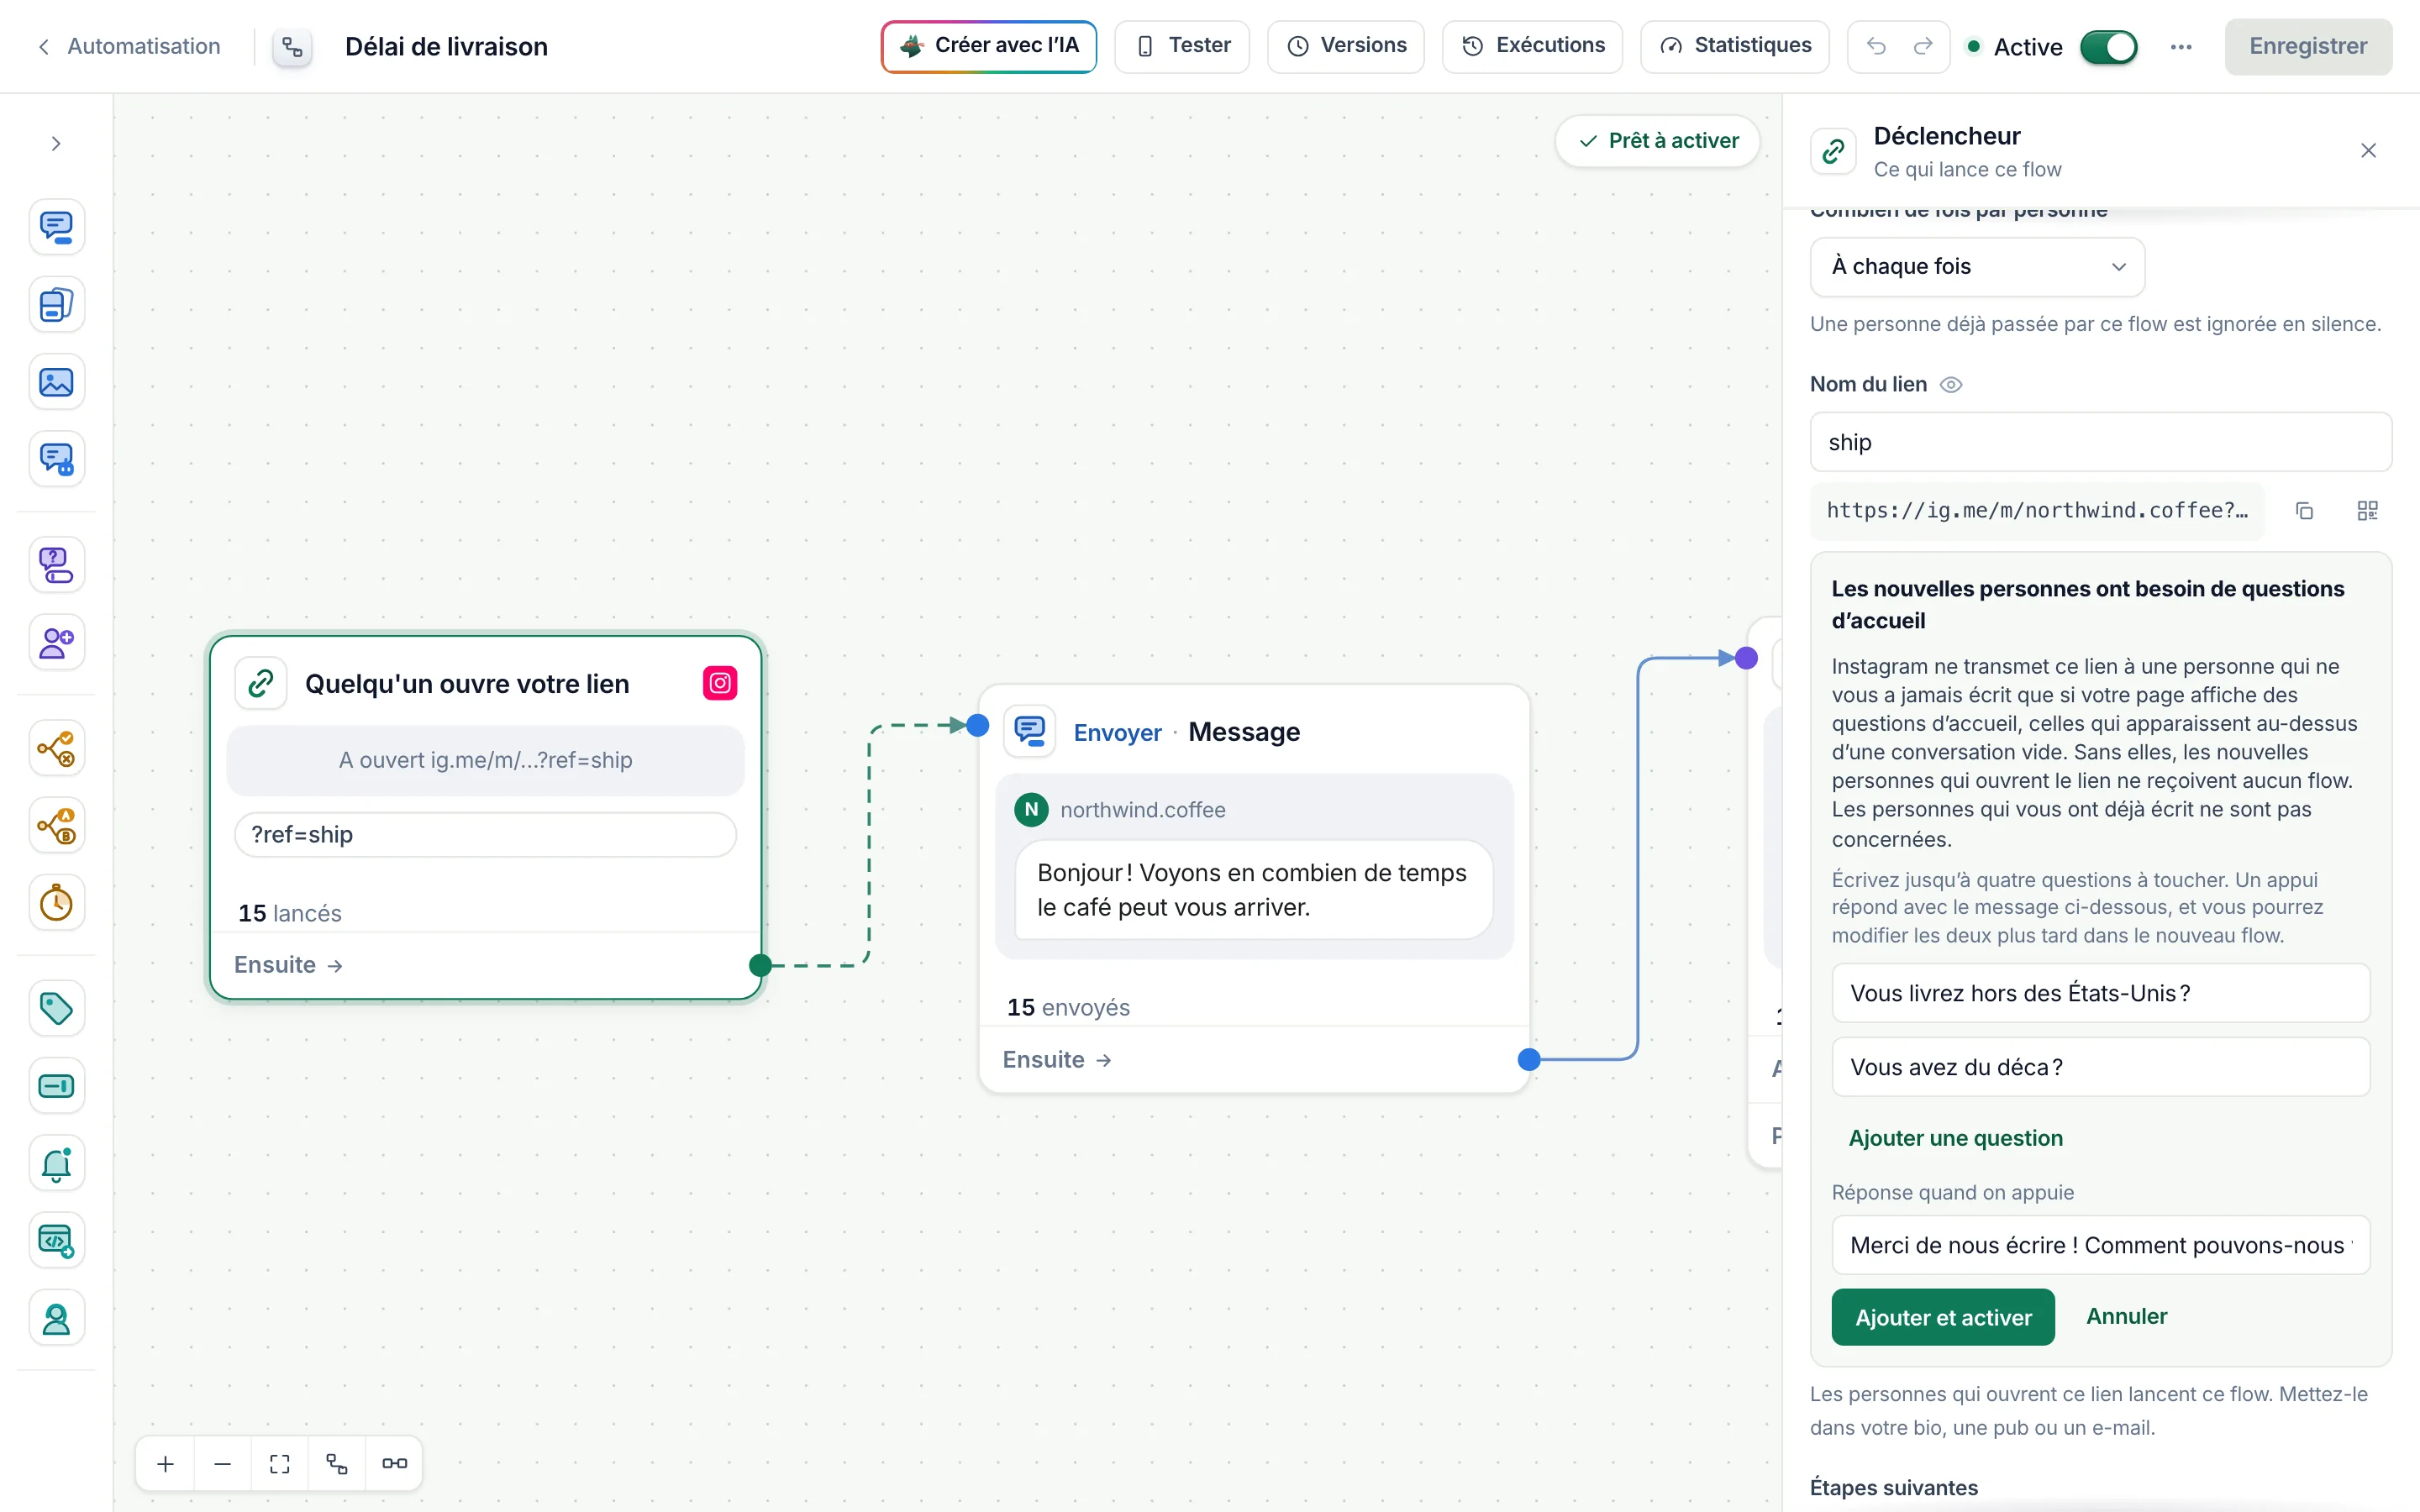Toggle the Active switch off
The width and height of the screenshot is (2420, 1512).
2108,47
